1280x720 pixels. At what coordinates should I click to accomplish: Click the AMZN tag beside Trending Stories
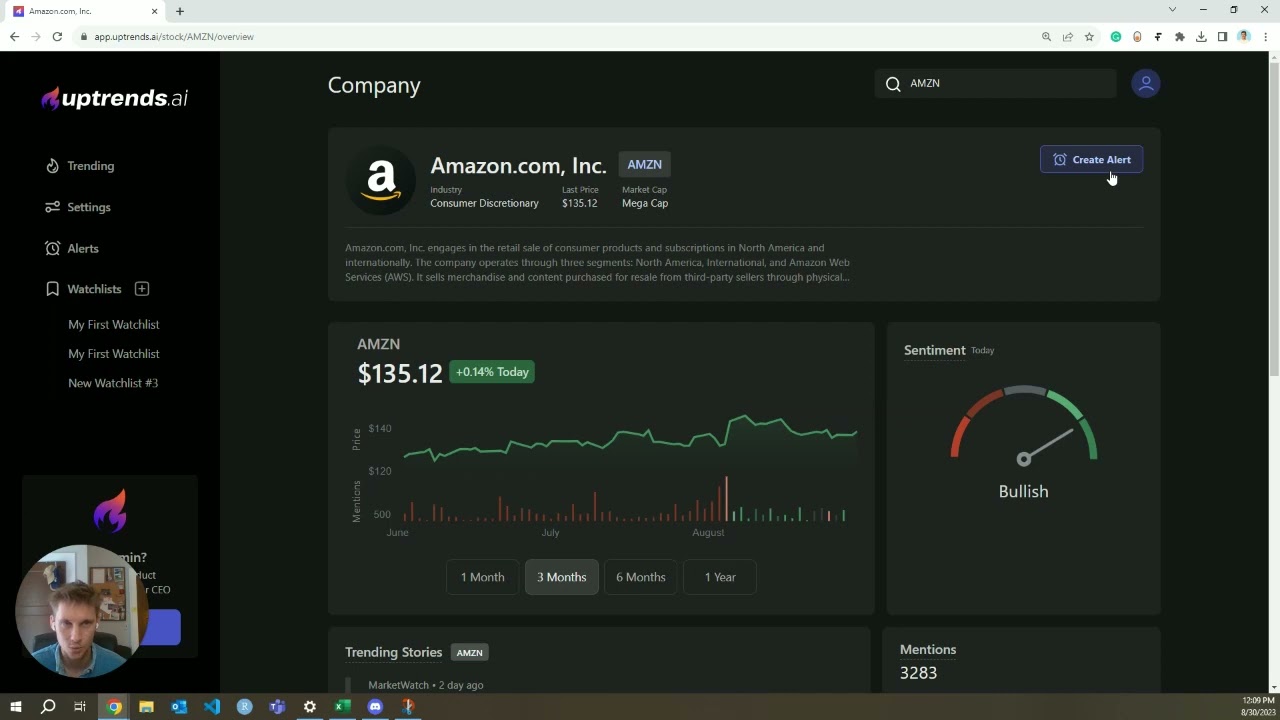pos(470,653)
